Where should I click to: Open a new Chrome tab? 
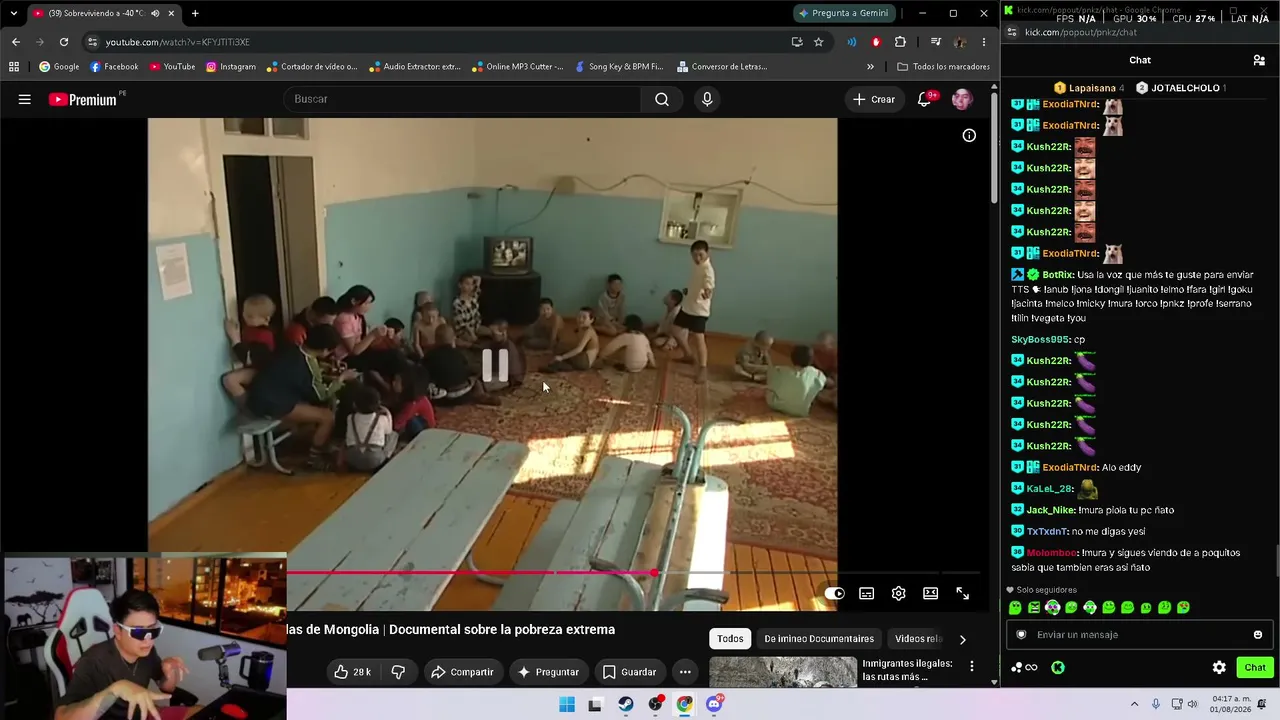click(195, 13)
